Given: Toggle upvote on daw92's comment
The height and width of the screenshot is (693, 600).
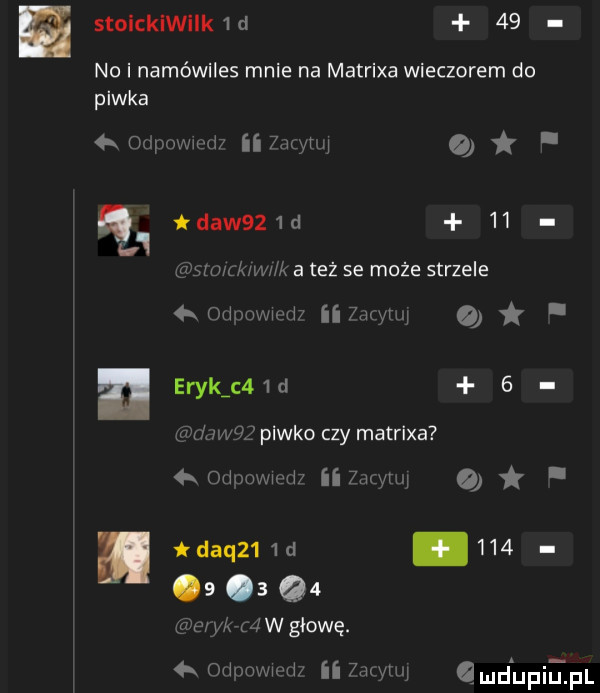Looking at the screenshot, I should coord(453,221).
